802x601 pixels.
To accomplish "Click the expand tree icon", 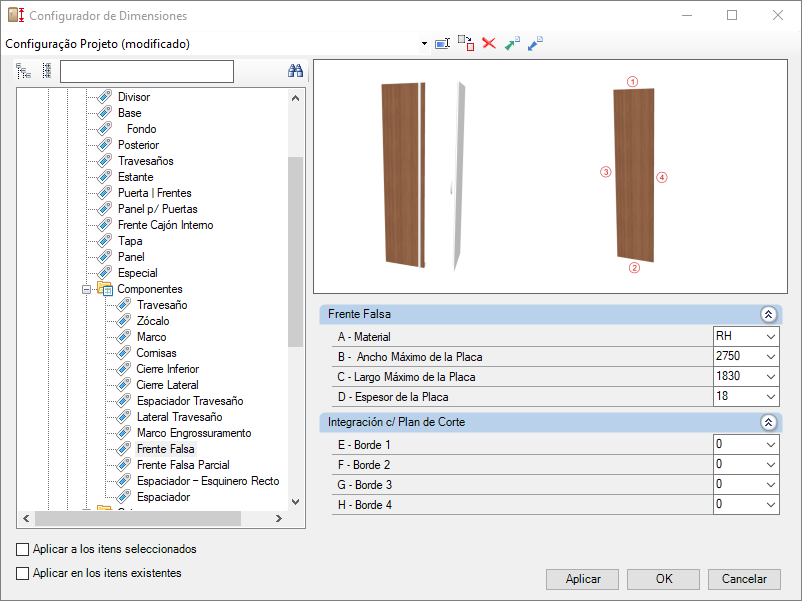I will [24, 71].
